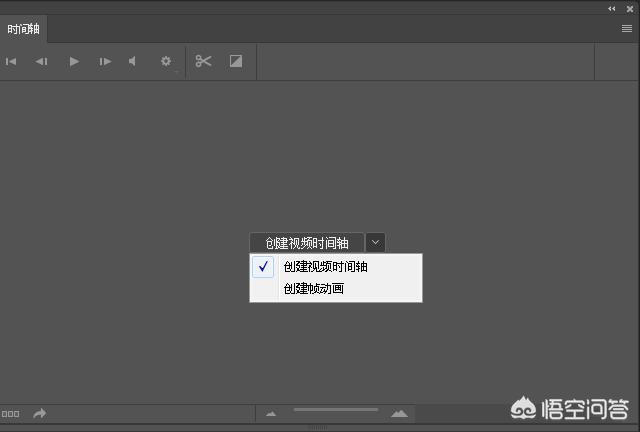
Task: Collapse the panel with double-arrow icon
Action: point(612,8)
